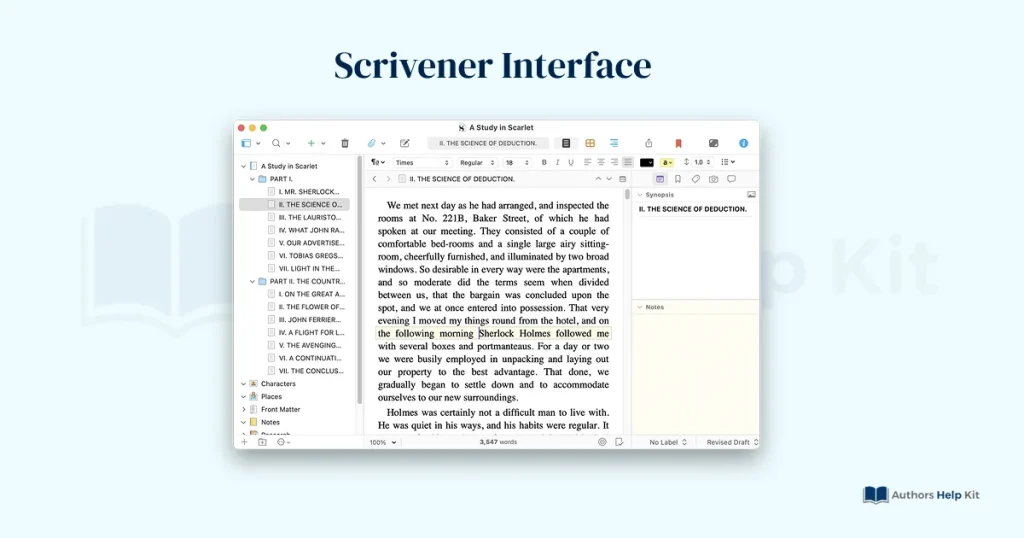The height and width of the screenshot is (538, 1024).
Task: Open Quick Reference compose icon
Action: (x=405, y=143)
